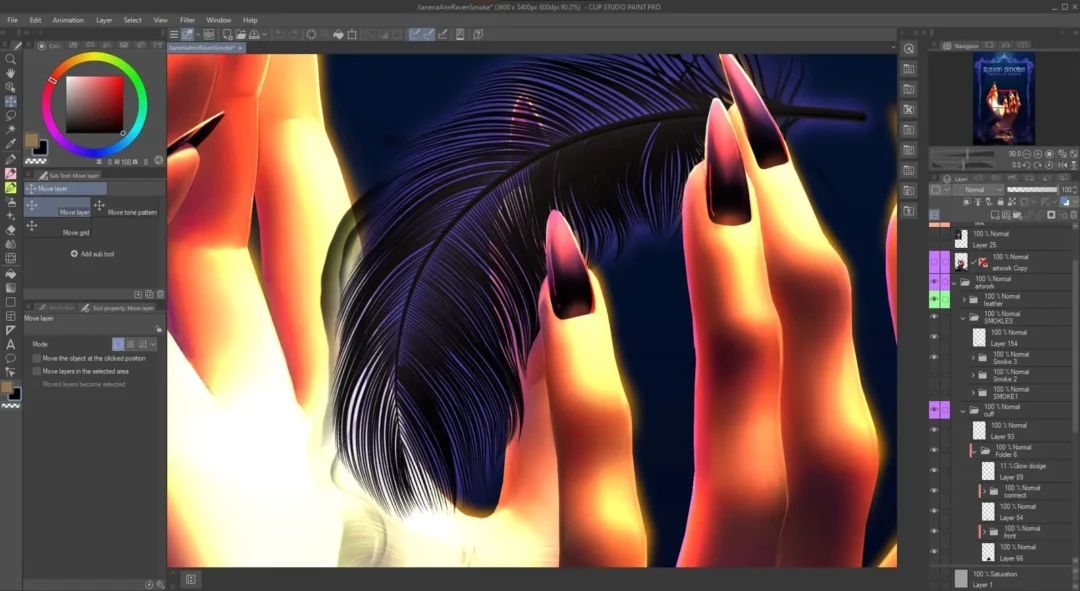Click Add sub tool button
1080x591 pixels.
92,254
